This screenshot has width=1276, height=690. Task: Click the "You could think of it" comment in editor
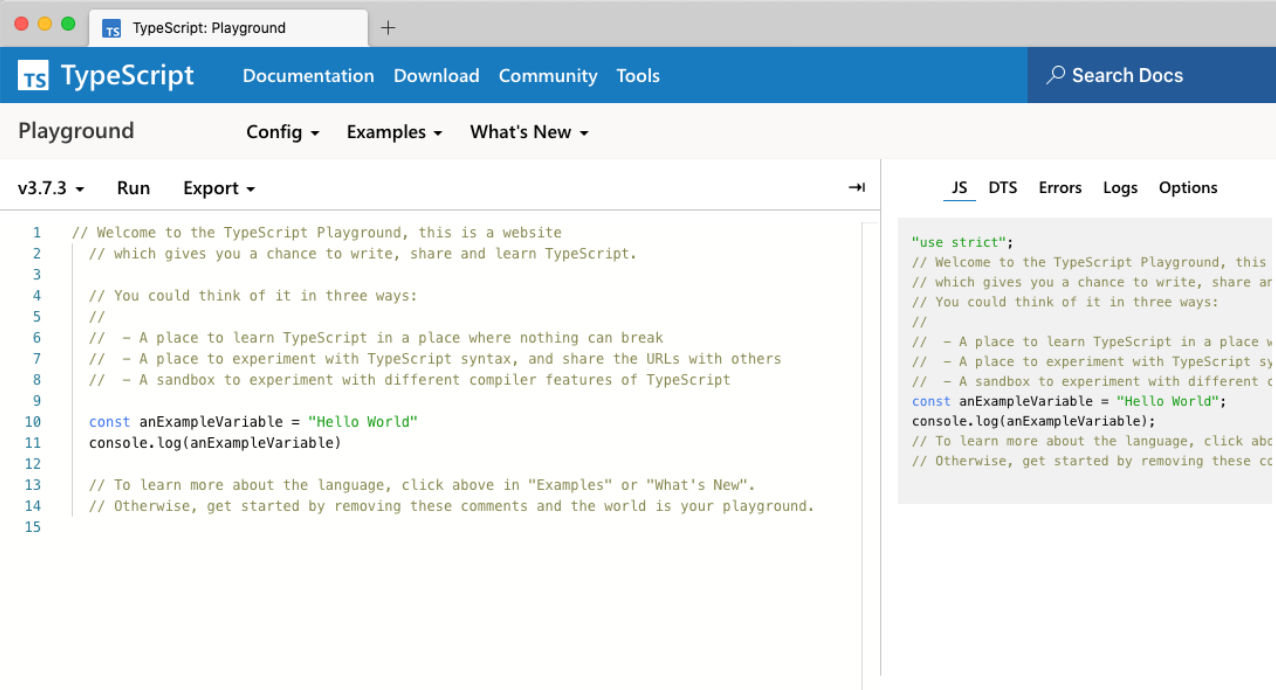coord(253,296)
